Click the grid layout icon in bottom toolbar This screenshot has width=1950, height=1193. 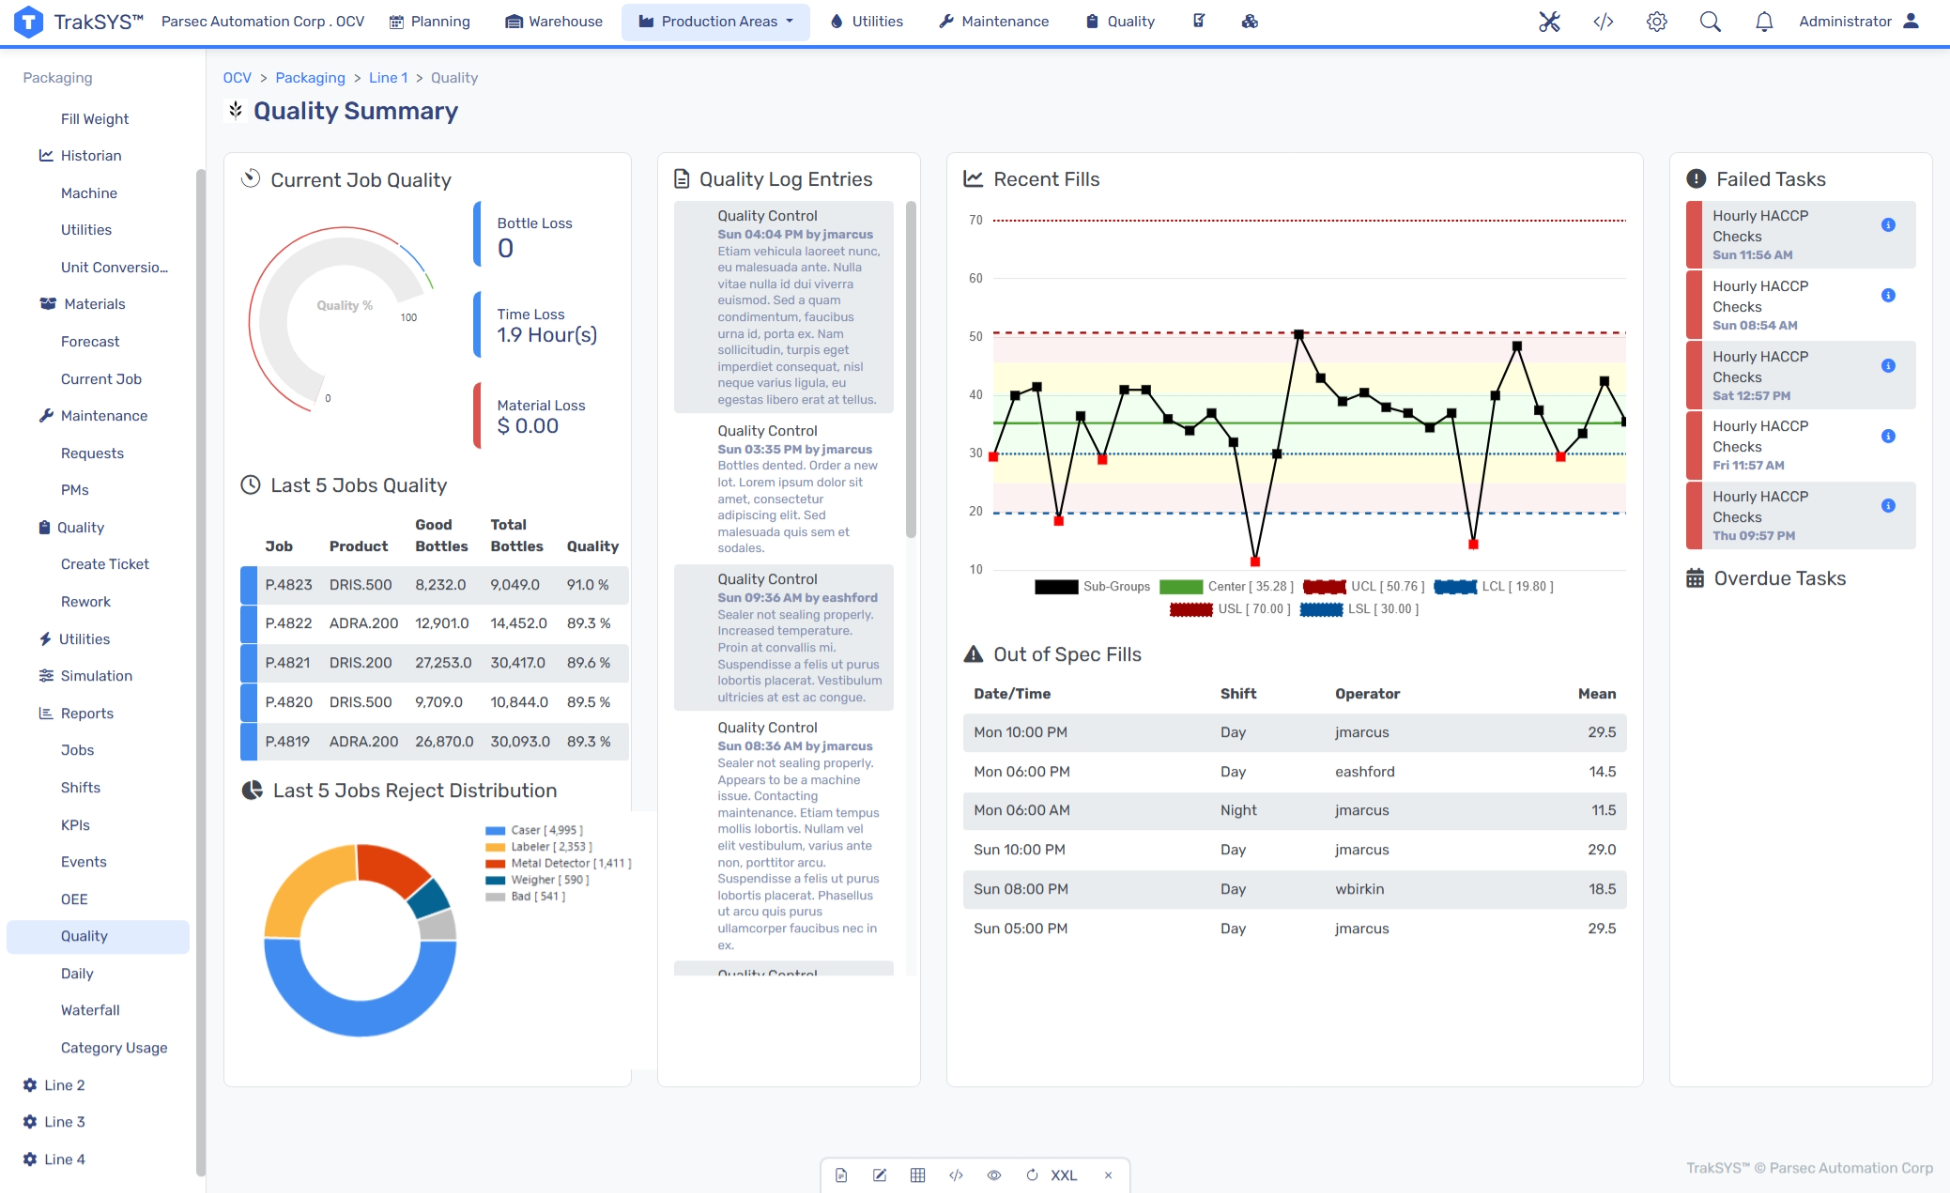click(917, 1175)
